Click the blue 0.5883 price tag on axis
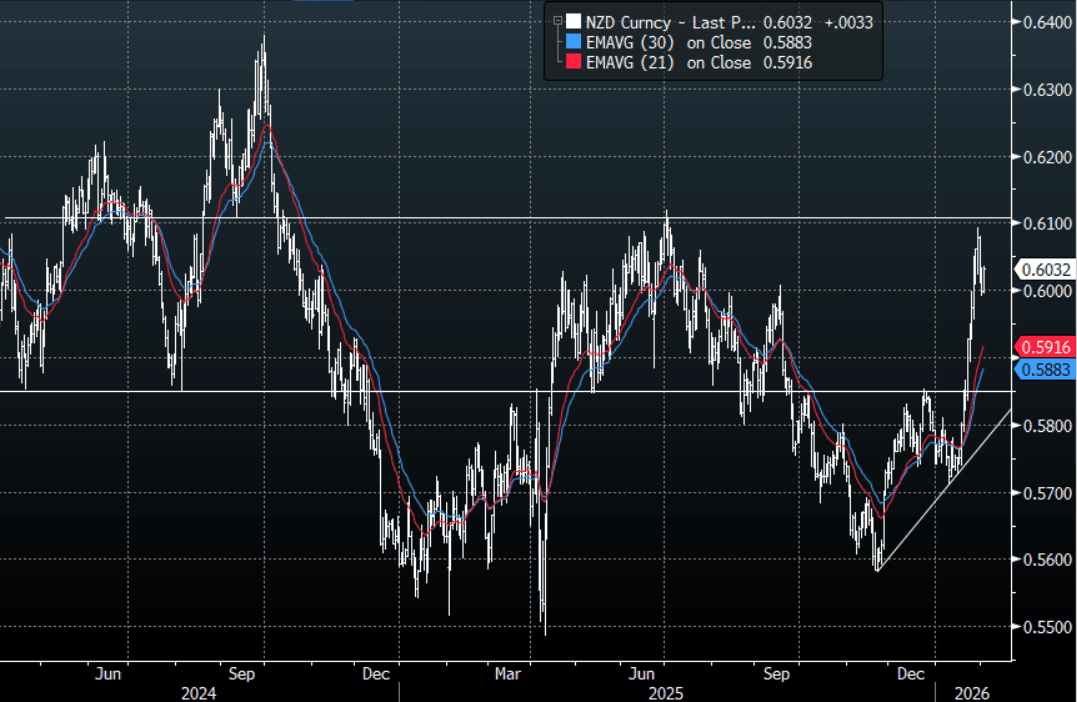Image resolution: width=1077 pixels, height=702 pixels. (1044, 370)
